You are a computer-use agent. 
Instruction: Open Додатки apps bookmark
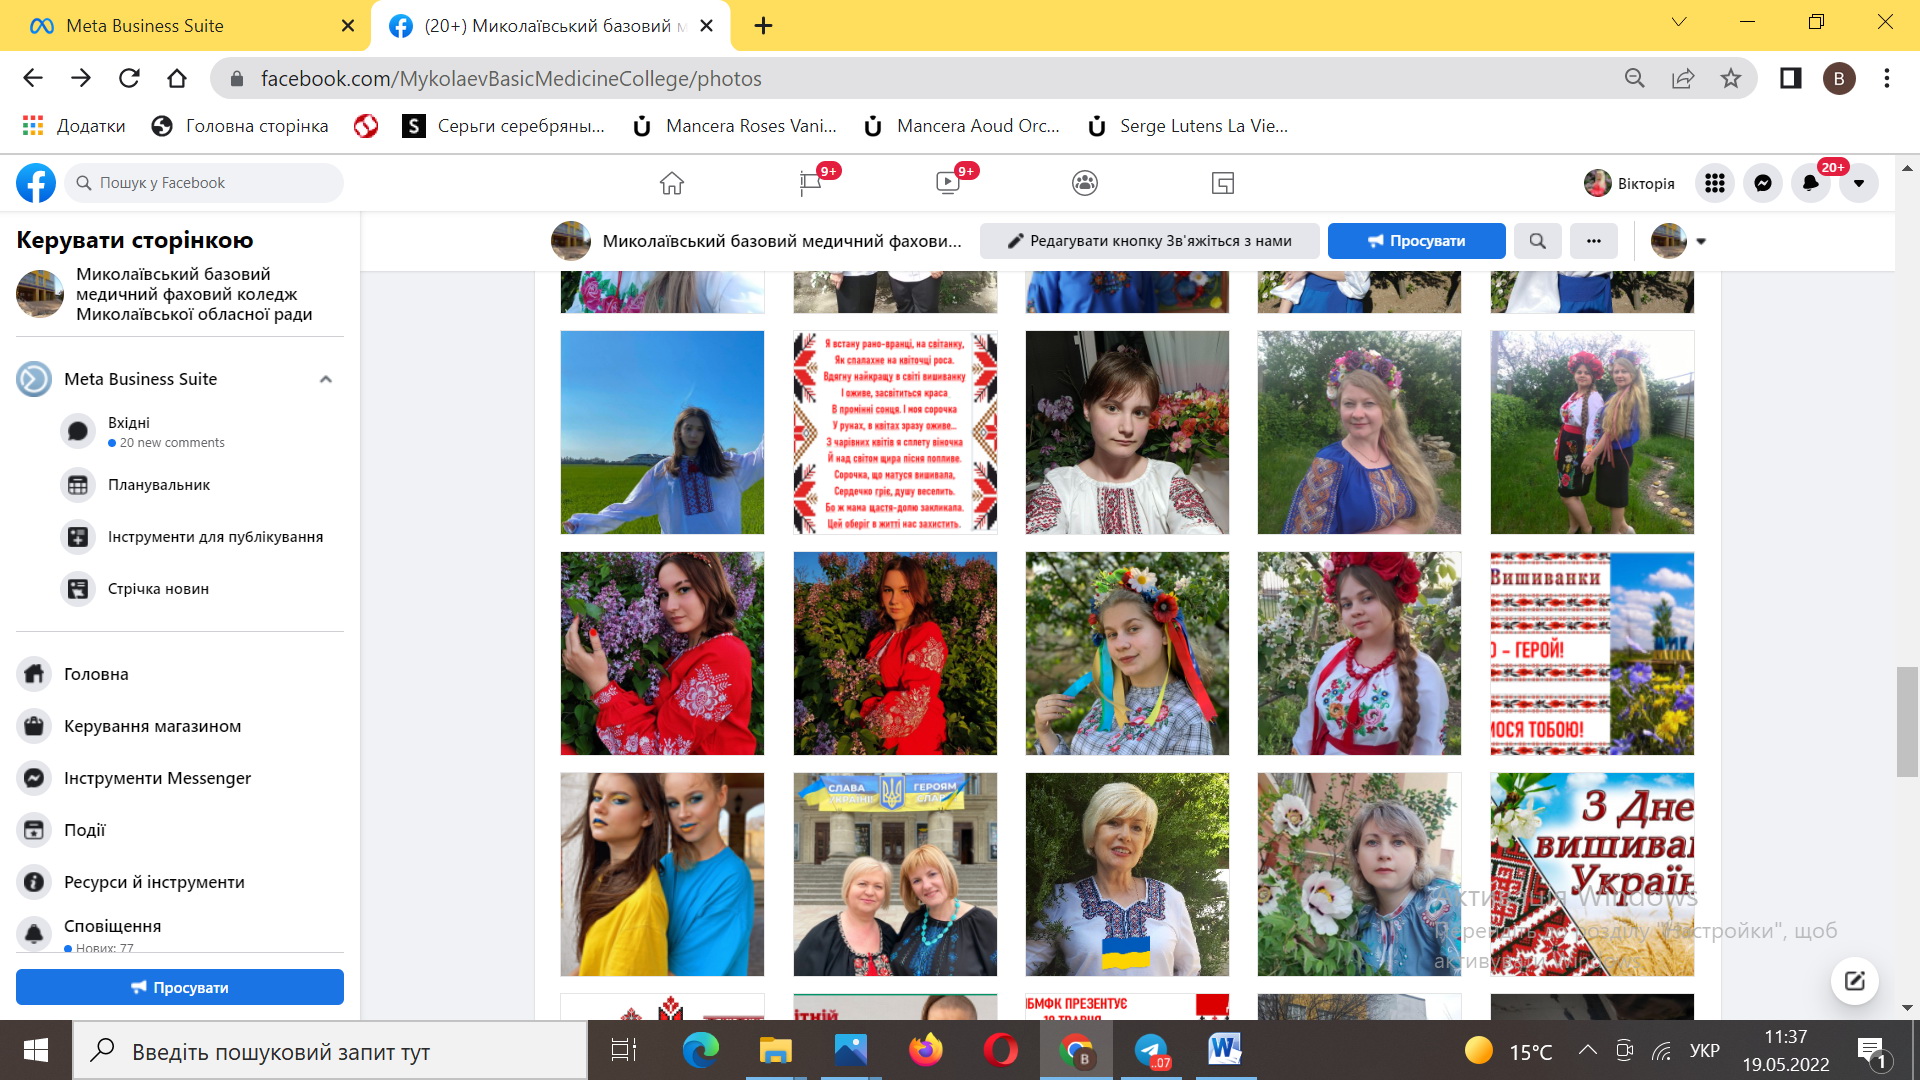coord(75,126)
